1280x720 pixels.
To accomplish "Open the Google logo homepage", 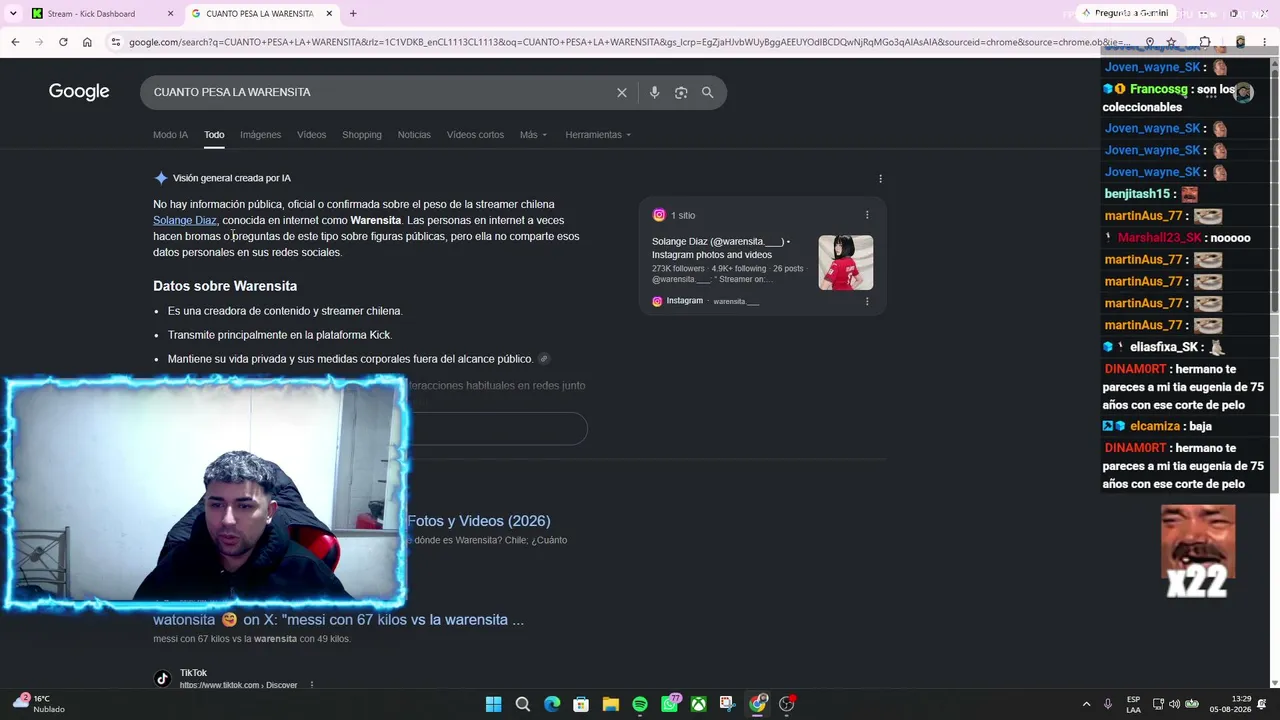I will pos(79,92).
